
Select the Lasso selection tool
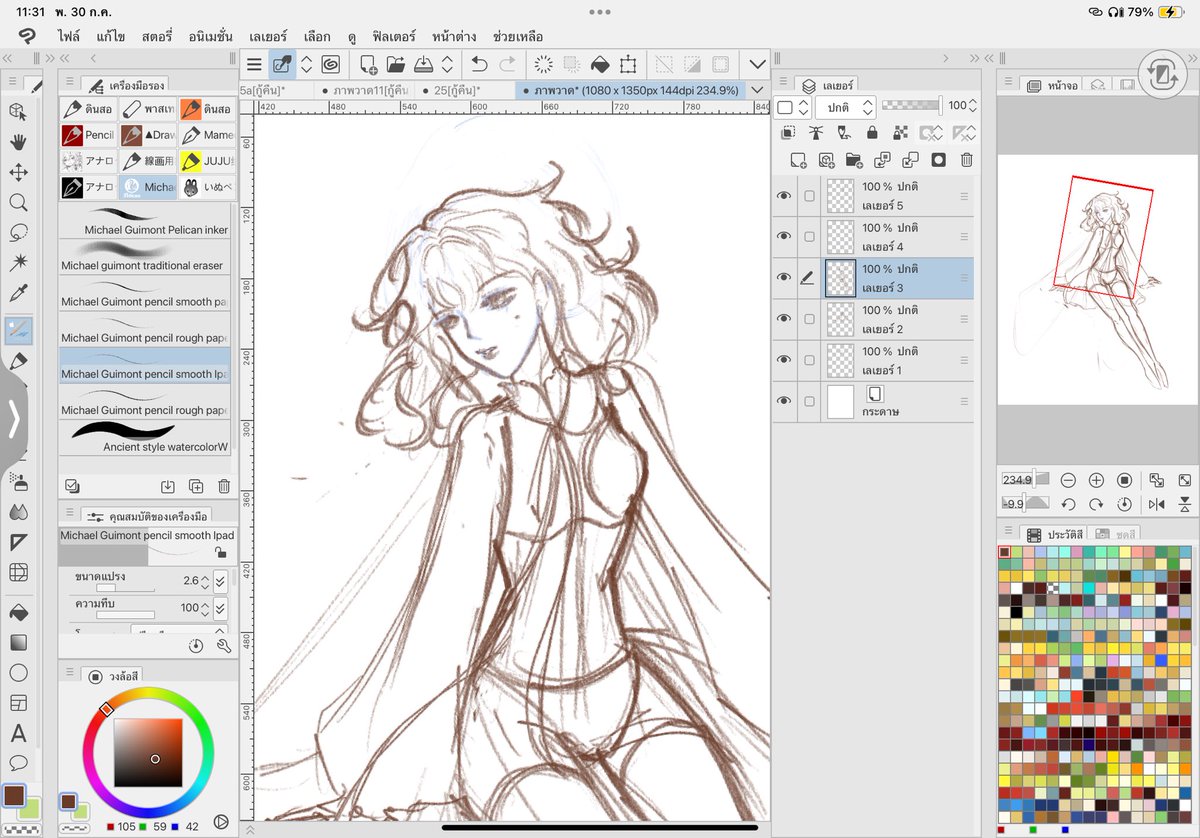coord(18,233)
